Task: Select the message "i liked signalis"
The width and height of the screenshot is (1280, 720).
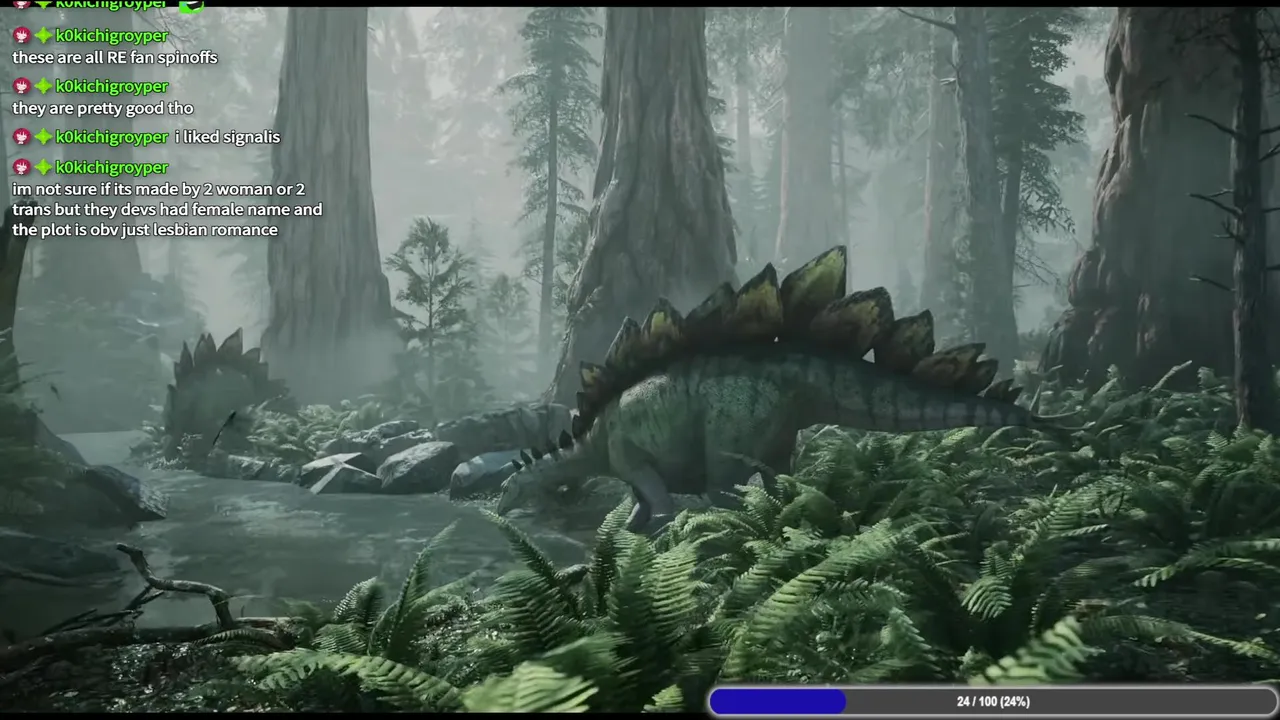Action: point(228,137)
